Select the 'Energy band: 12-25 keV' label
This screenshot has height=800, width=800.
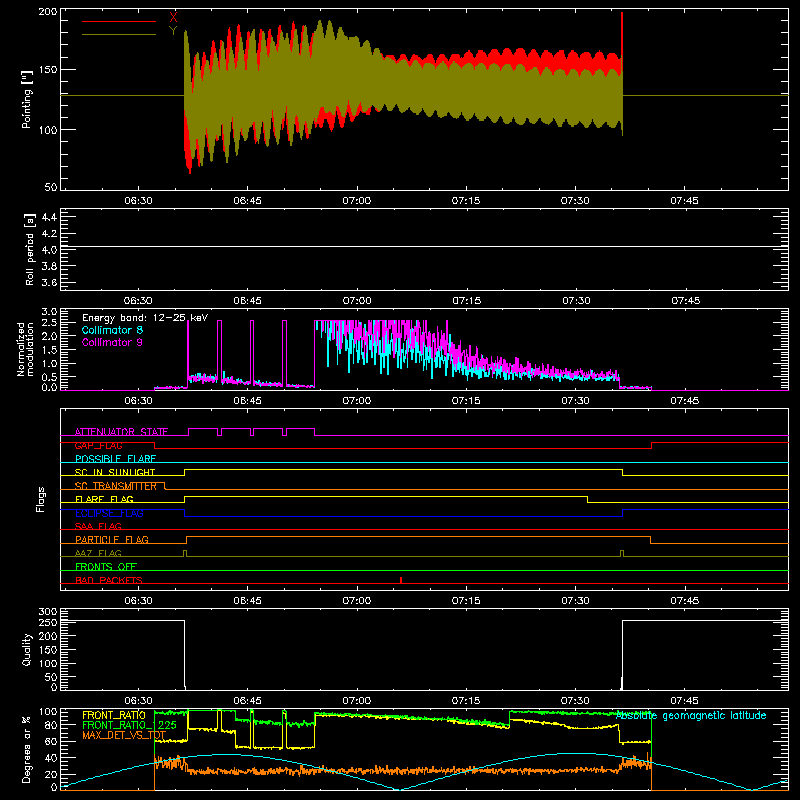(145, 318)
